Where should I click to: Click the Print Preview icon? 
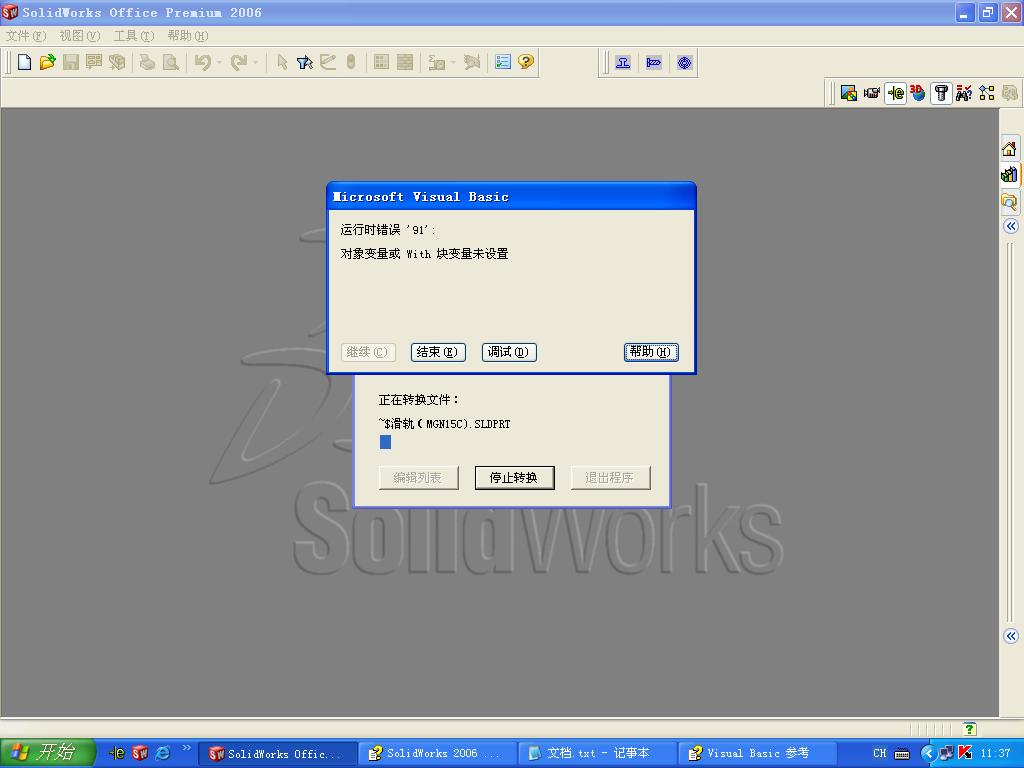click(170, 63)
